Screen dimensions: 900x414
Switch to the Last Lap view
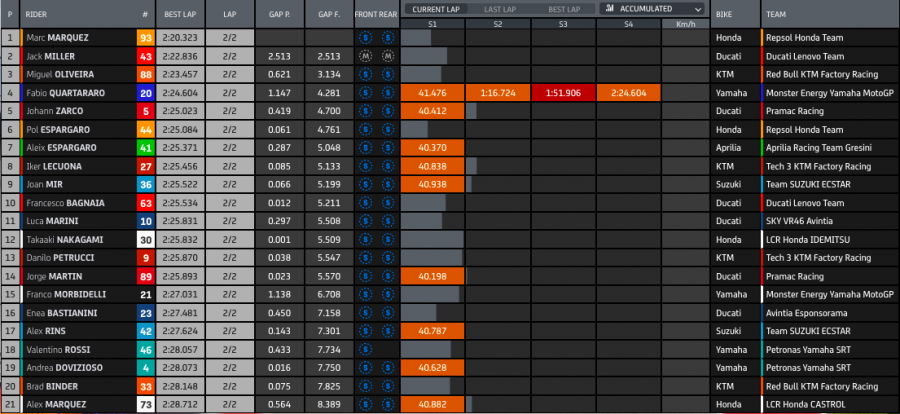coord(497,8)
